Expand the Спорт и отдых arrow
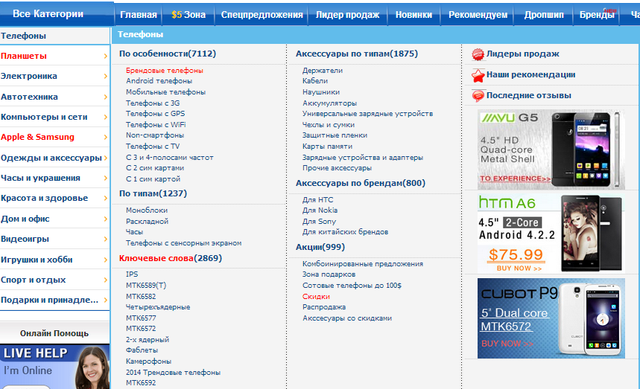This screenshot has width=640, height=389. pos(105,280)
